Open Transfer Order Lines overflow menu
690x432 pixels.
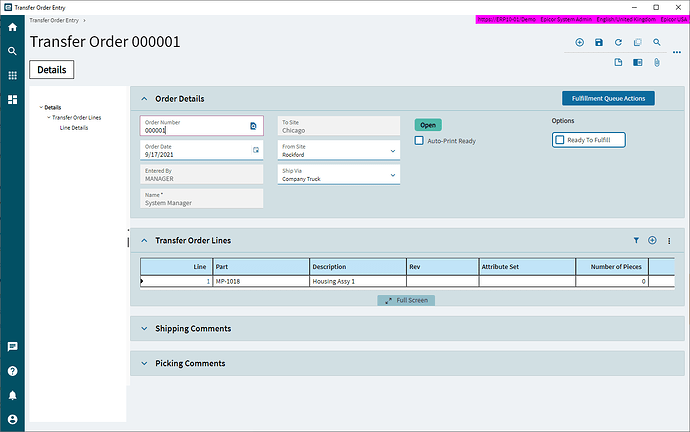click(x=669, y=241)
